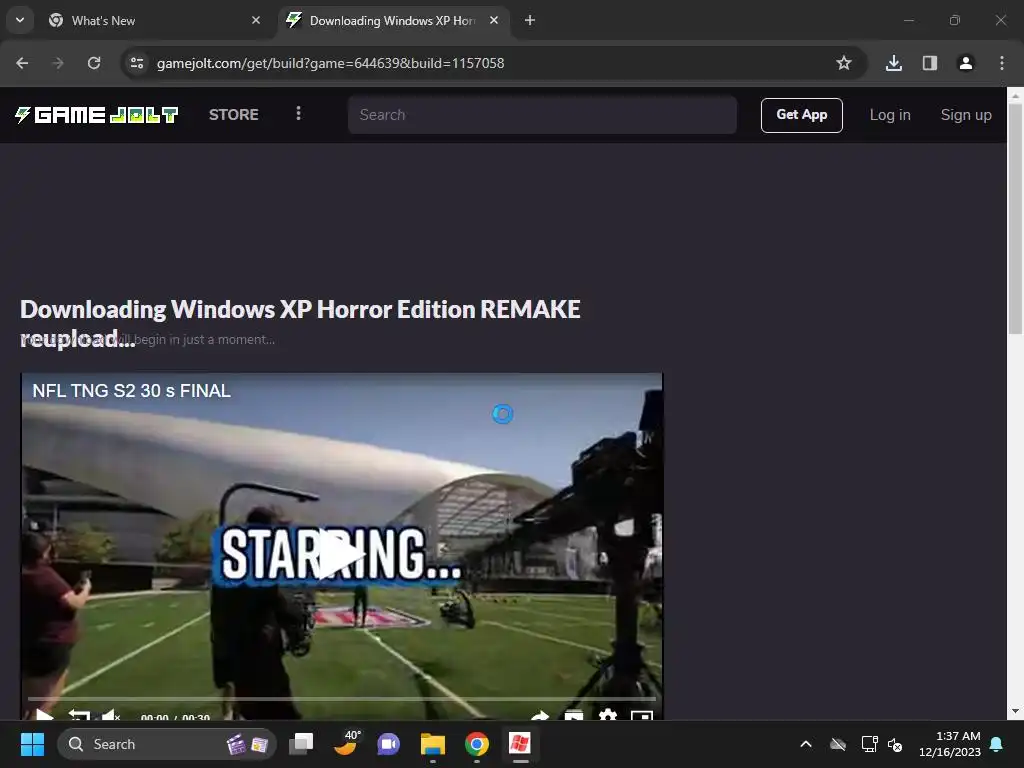Bookmark this page with the star icon
This screenshot has width=1024, height=768.
[844, 63]
